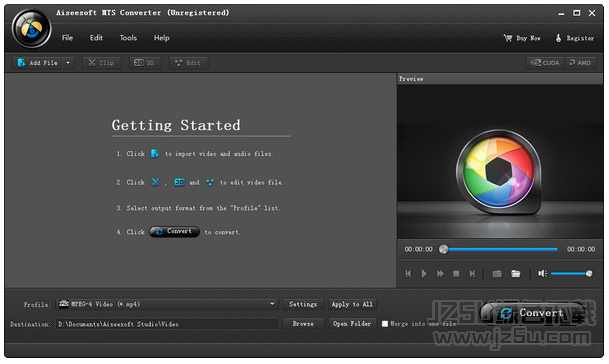
Task: Open the 3D settings tool
Action: [x=144, y=63]
